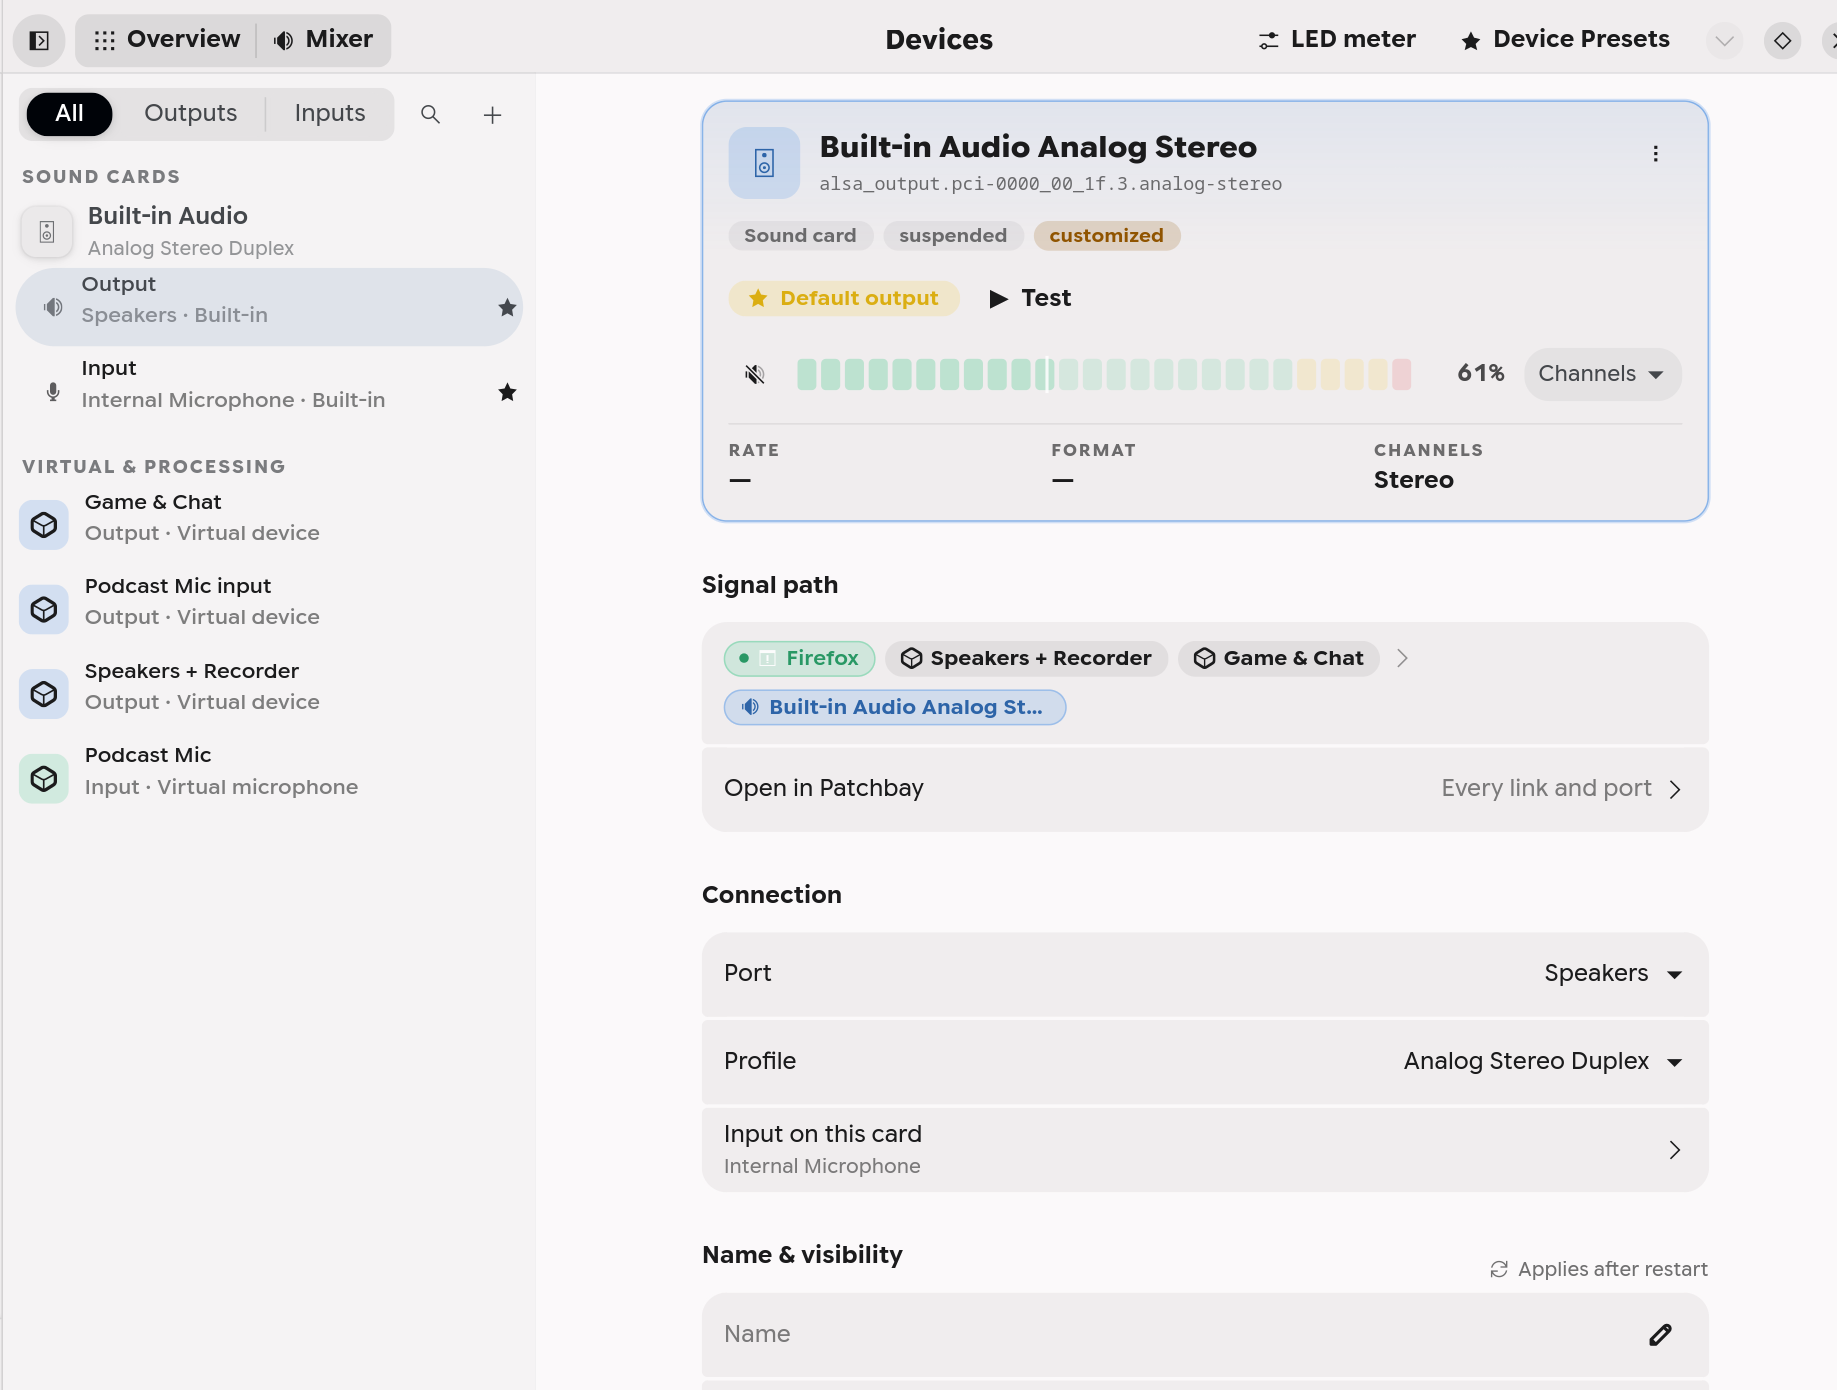Screen dimensions: 1837x1390
Task: Click the Firefox signal path chip
Action: 800,658
